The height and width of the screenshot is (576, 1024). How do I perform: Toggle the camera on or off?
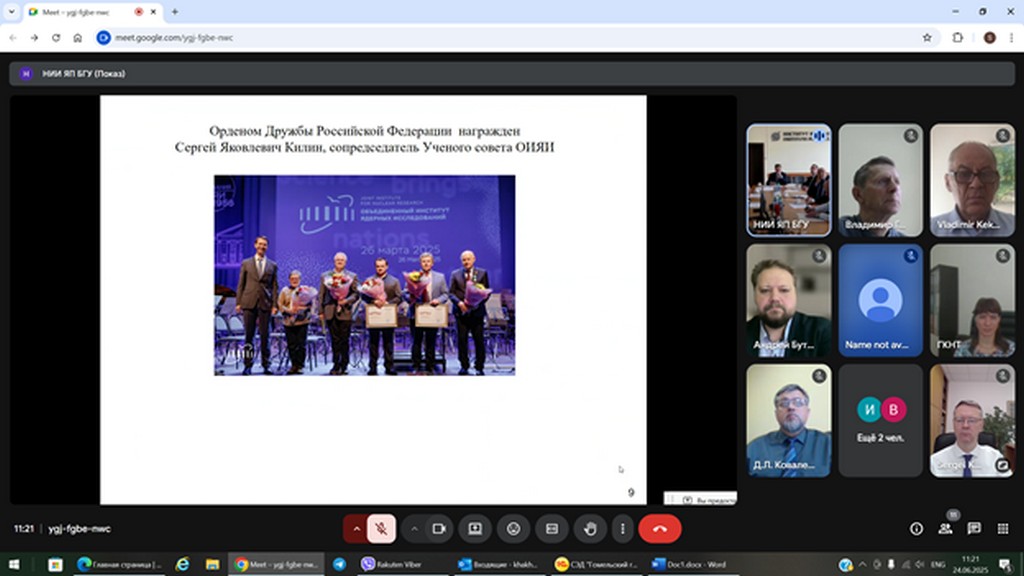(x=438, y=528)
